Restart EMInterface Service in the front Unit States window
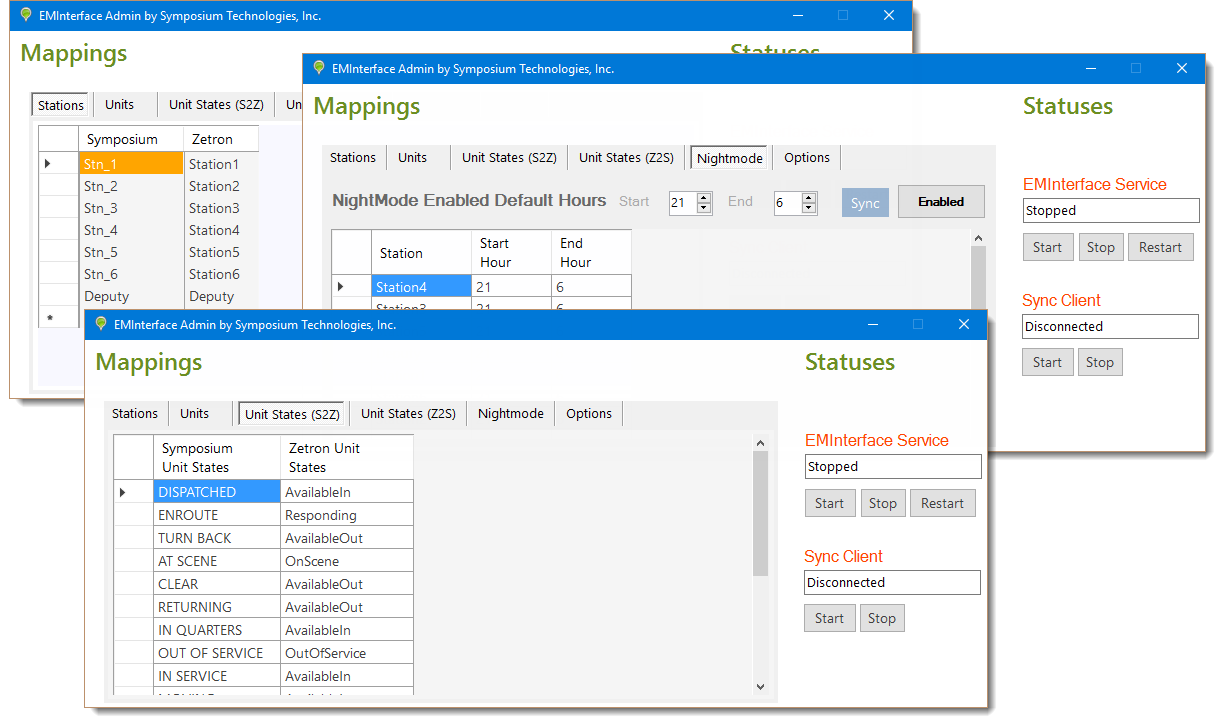 coord(943,504)
